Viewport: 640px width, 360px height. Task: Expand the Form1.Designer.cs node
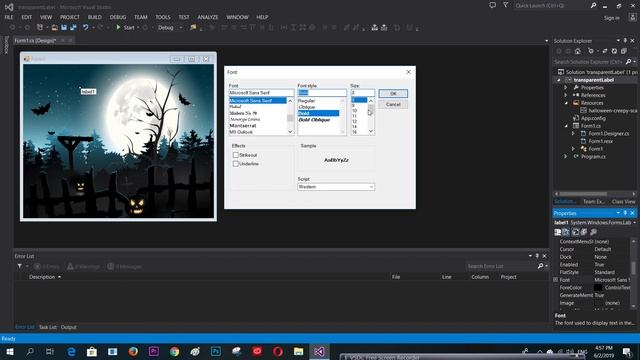pyautogui.click(x=573, y=133)
